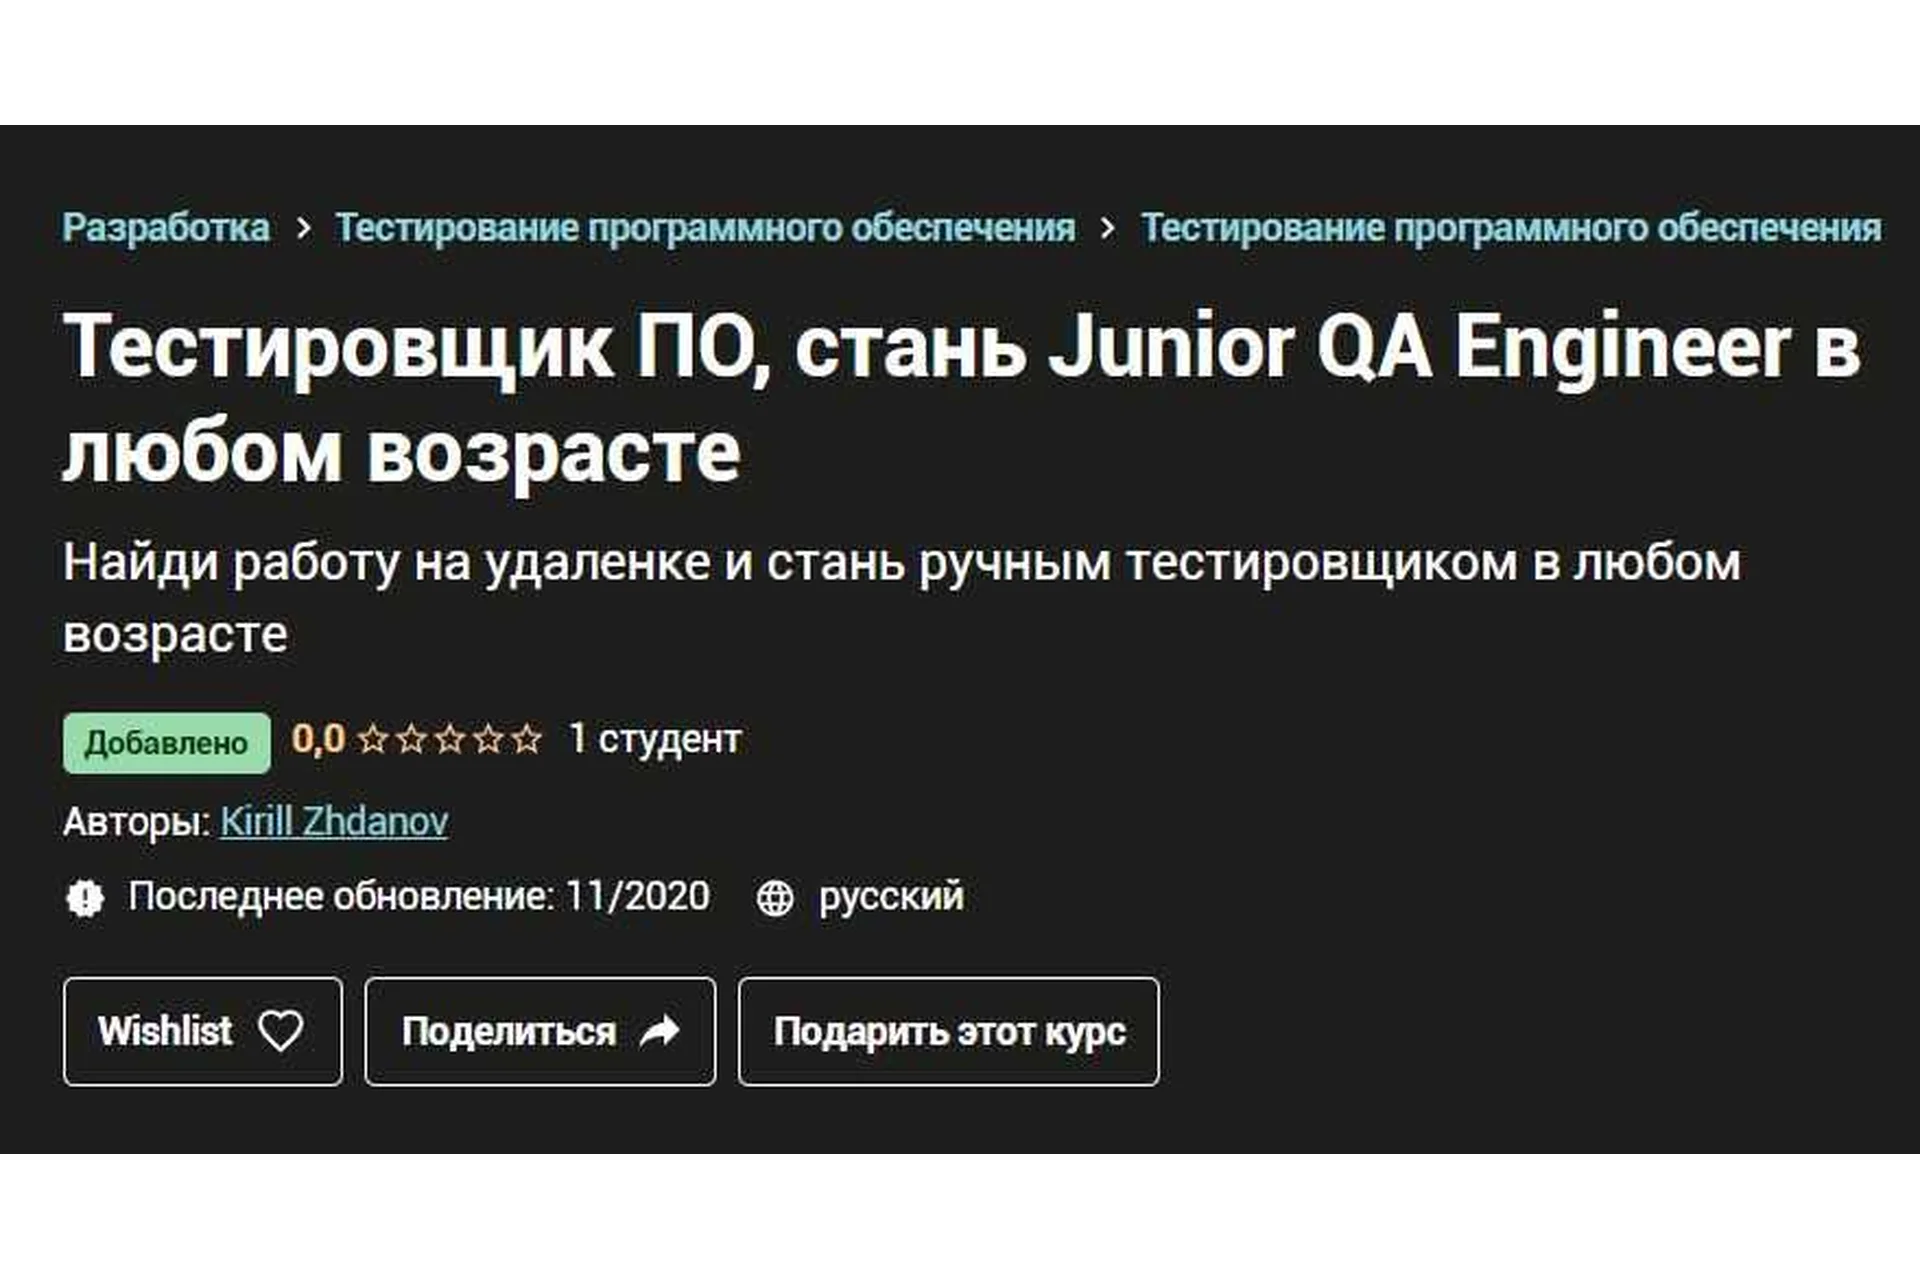The height and width of the screenshot is (1280, 1920).
Task: Click the heart icon inside the Wishlist button
Action: [283, 1031]
